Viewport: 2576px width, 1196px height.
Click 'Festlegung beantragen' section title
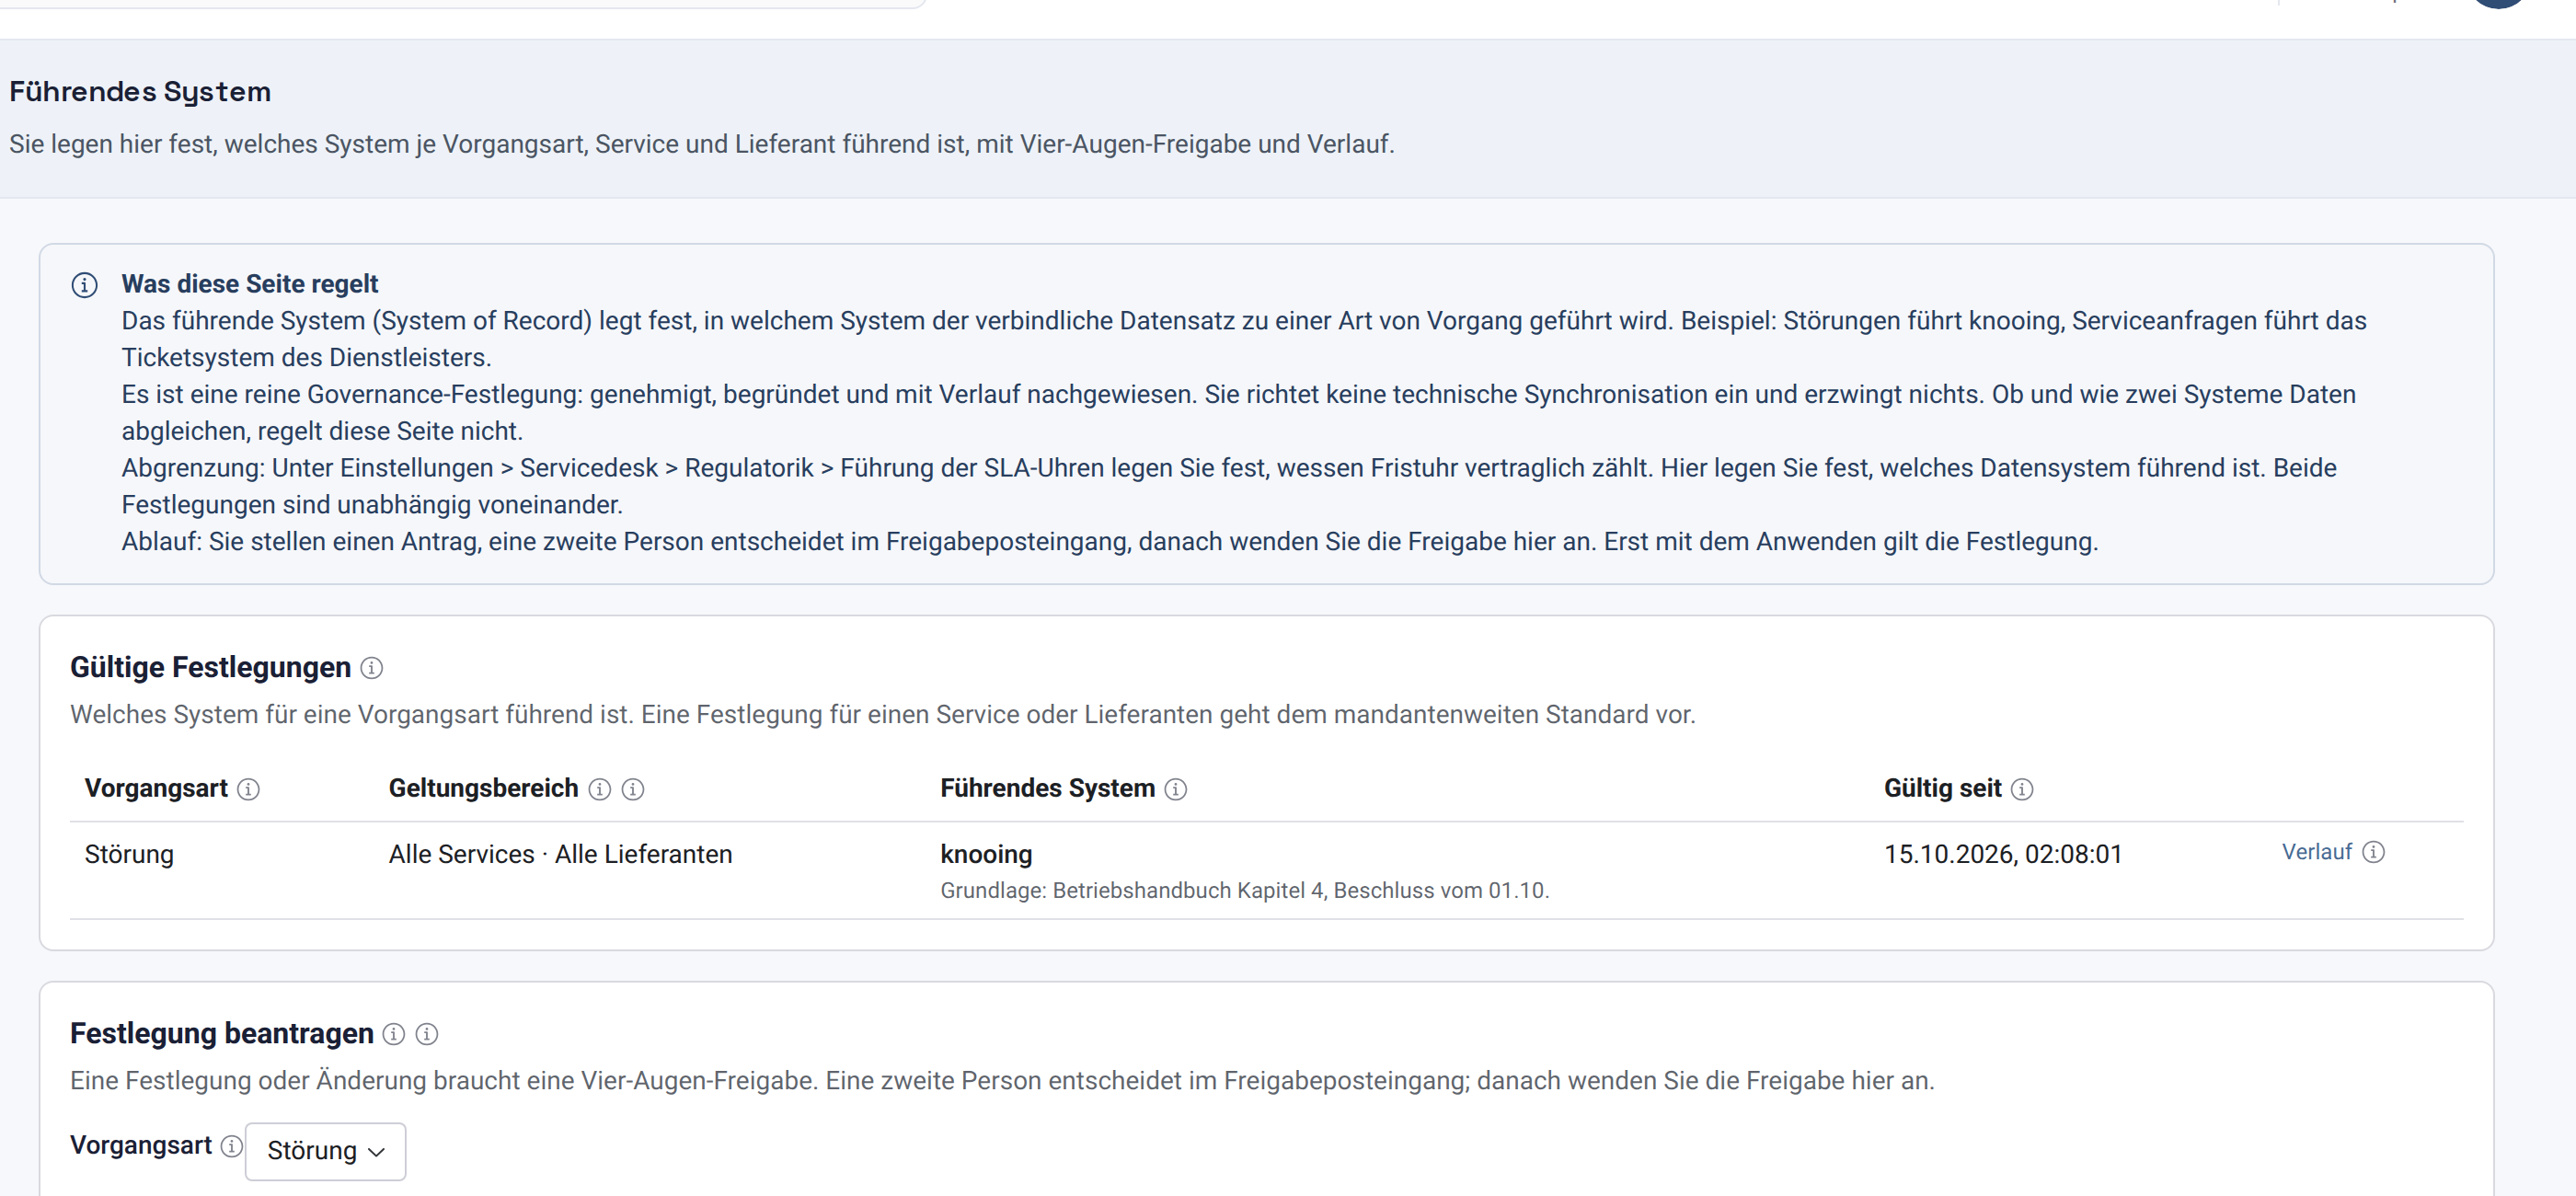[x=221, y=1033]
